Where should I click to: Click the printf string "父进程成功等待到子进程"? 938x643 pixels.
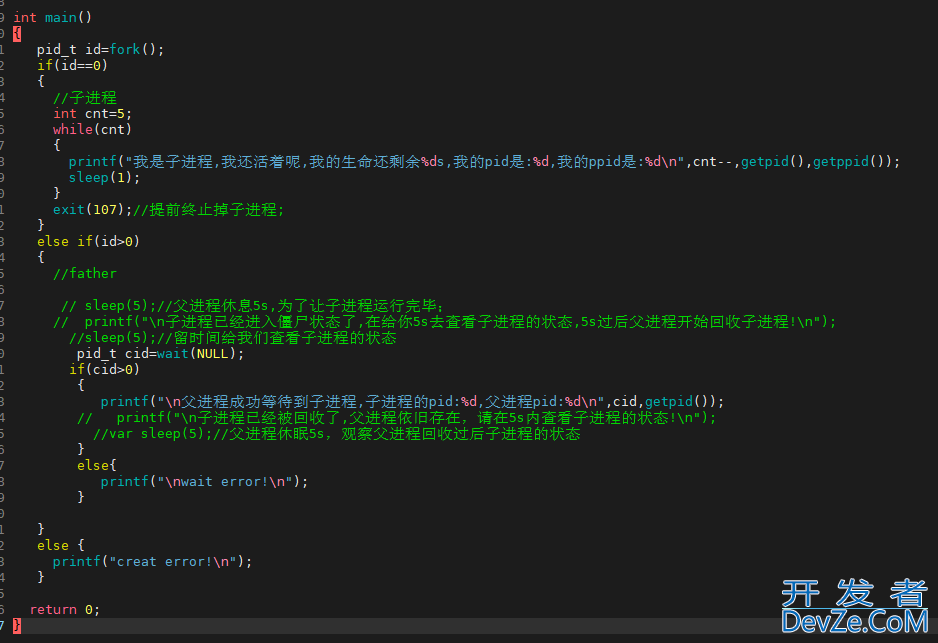pyautogui.click(x=380, y=401)
